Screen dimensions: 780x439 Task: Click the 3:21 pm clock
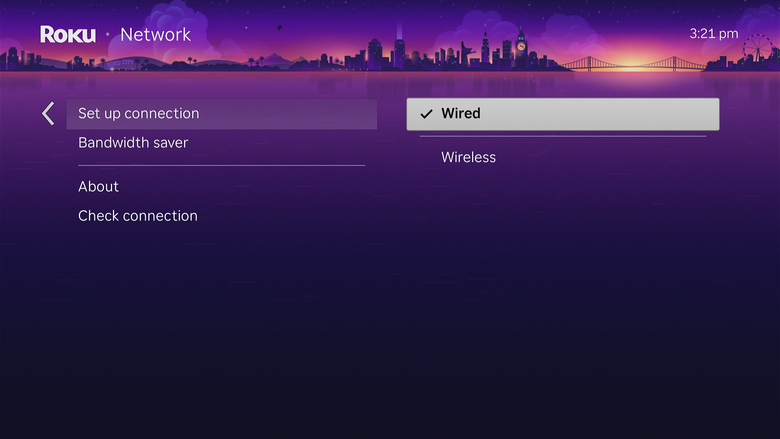point(714,34)
